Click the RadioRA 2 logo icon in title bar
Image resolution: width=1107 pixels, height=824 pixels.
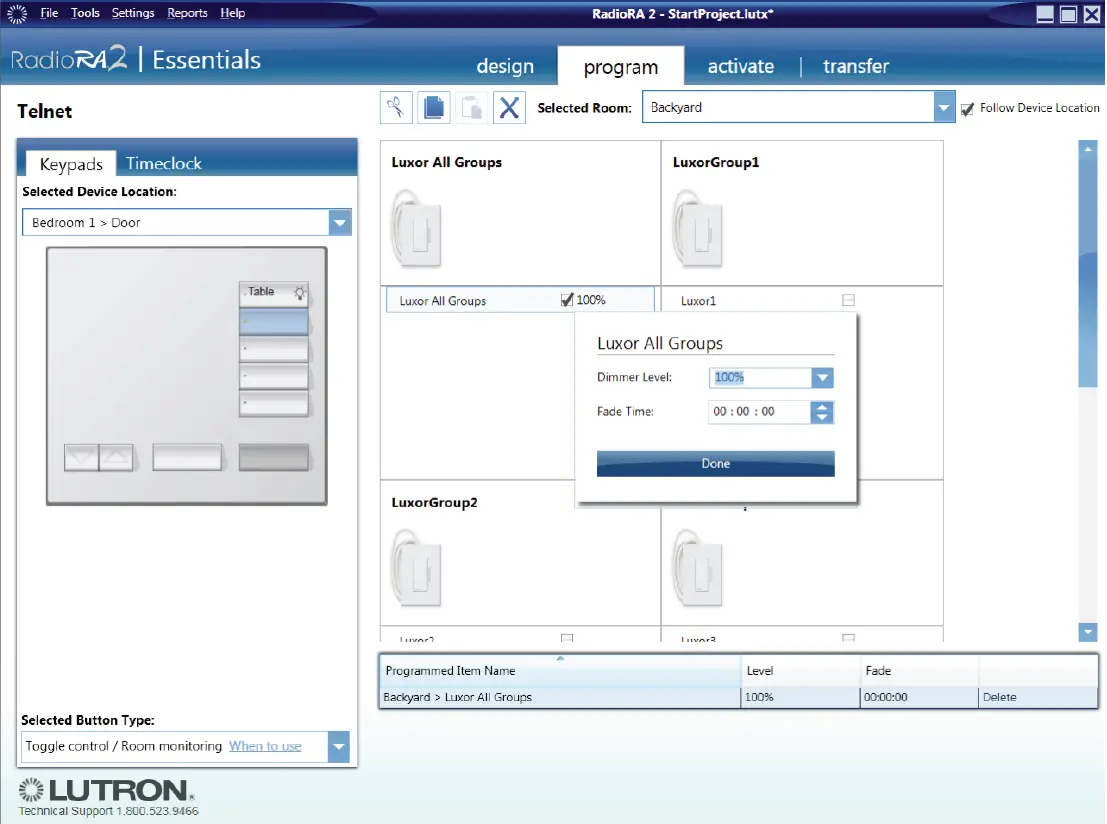(x=16, y=13)
